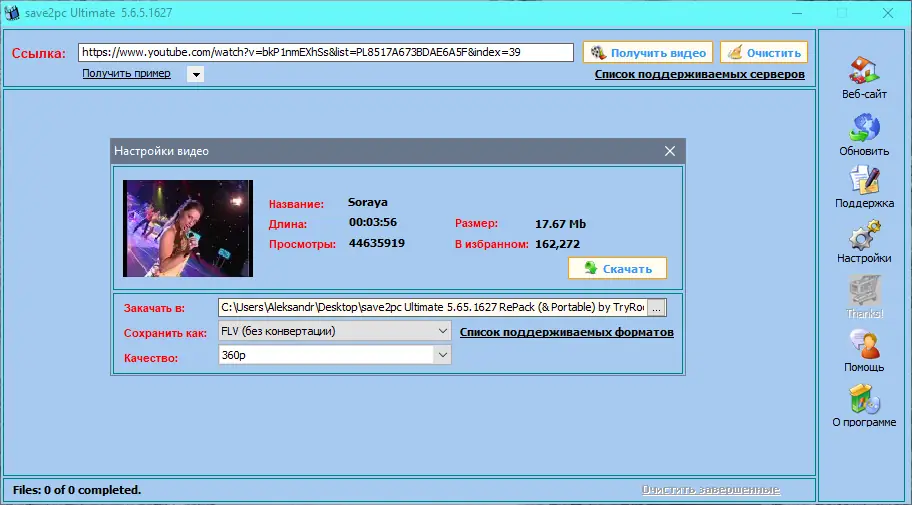
Task: Click the duration value 00:03:56
Action: (373, 222)
